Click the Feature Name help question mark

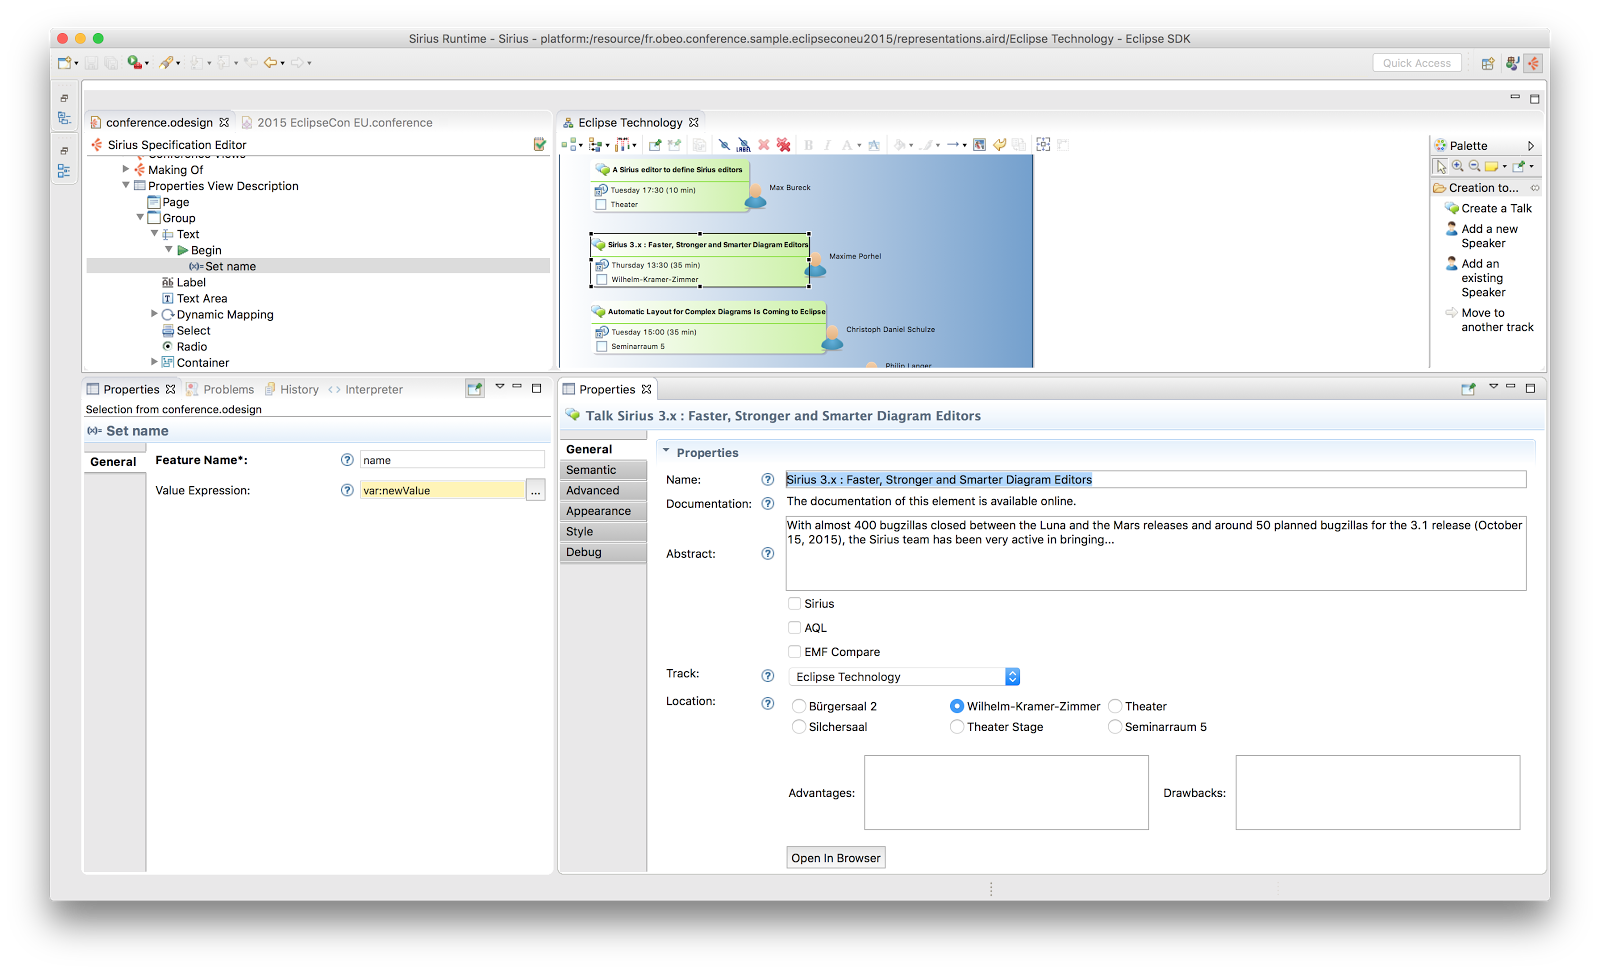[347, 460]
